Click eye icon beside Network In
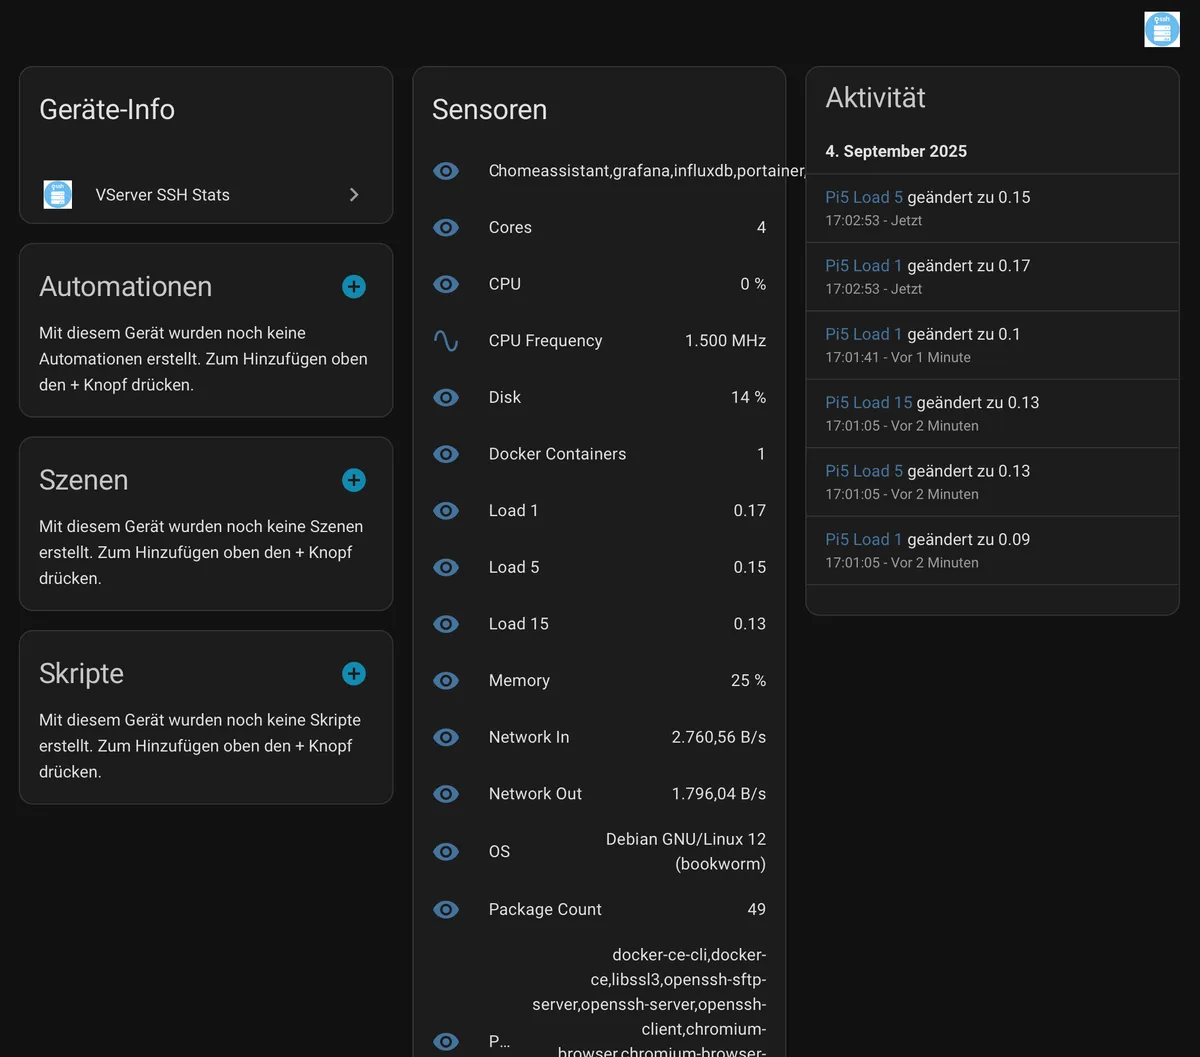Image resolution: width=1200 pixels, height=1057 pixels. pyautogui.click(x=446, y=737)
